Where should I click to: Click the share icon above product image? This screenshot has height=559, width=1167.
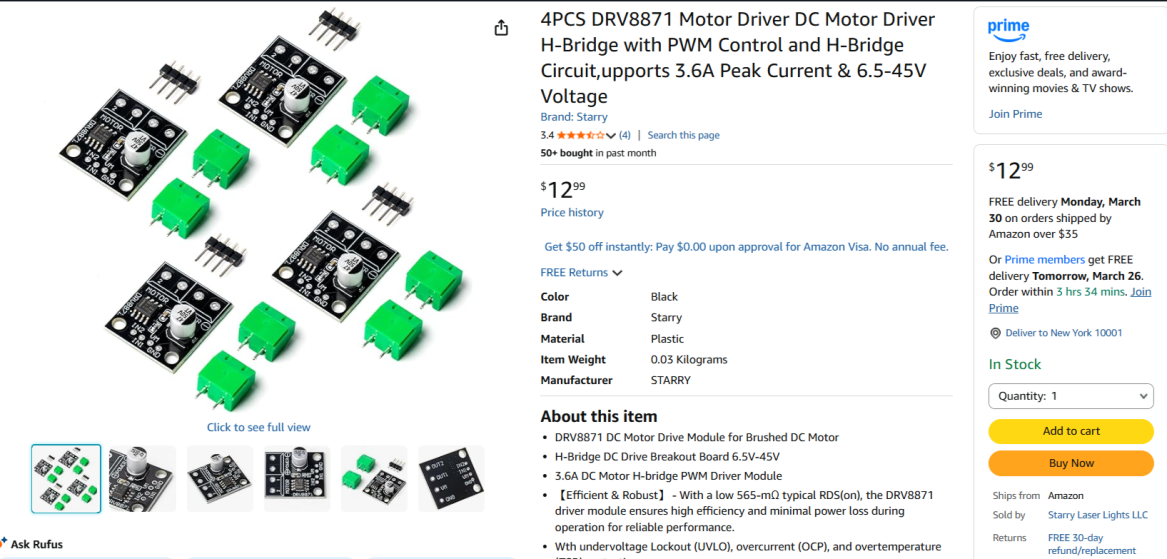pyautogui.click(x=502, y=28)
